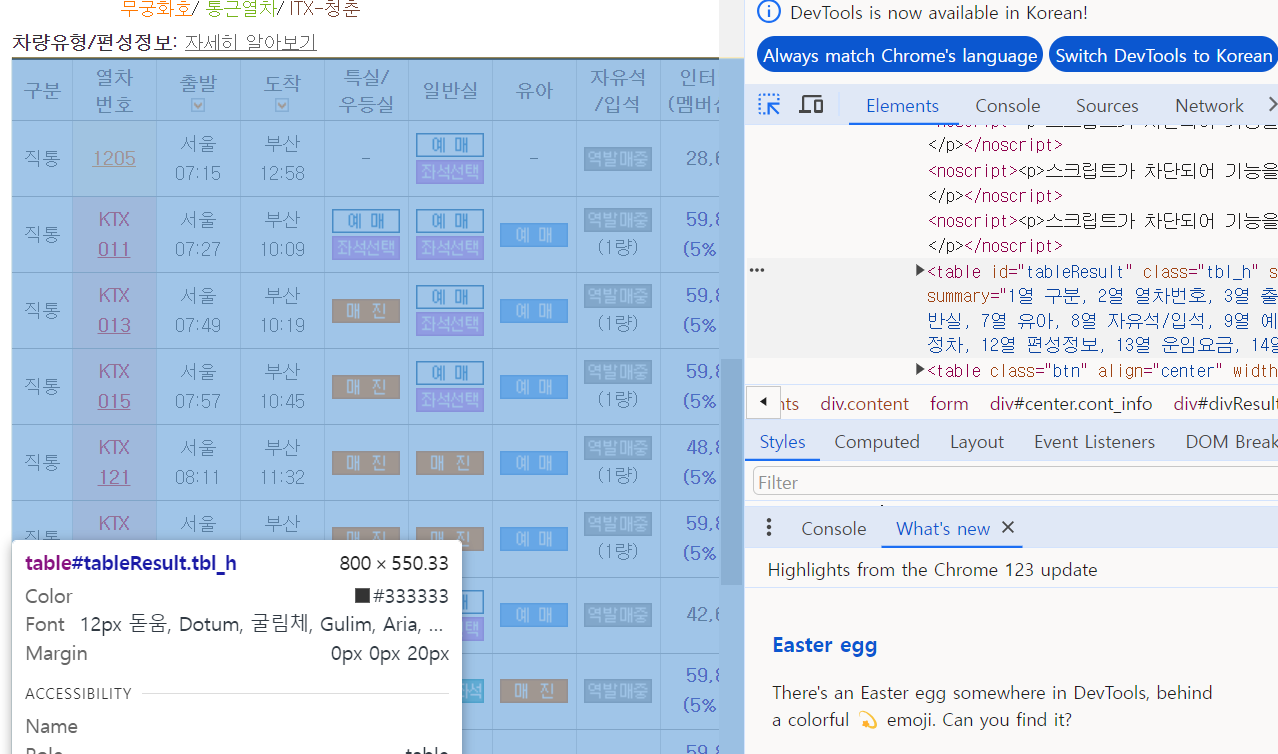
Task: Click the info icon beside DevTools Korean notice
Action: click(x=768, y=12)
